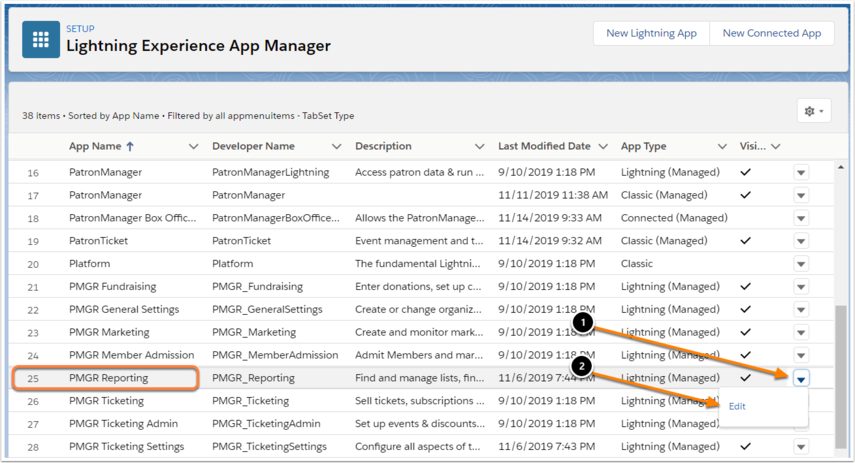Click the vertical scrollbar thumb
Viewport: 855px width, 463px height.
[x=841, y=376]
